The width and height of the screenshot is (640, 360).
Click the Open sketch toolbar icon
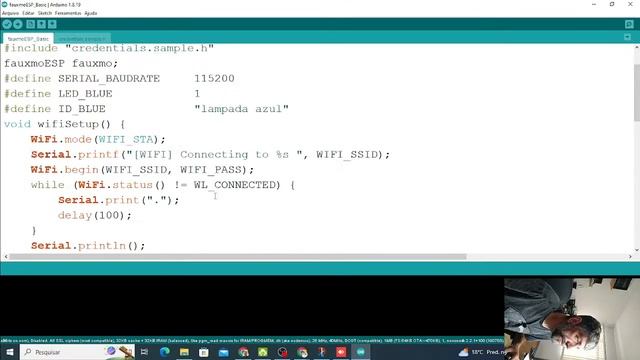point(41,24)
